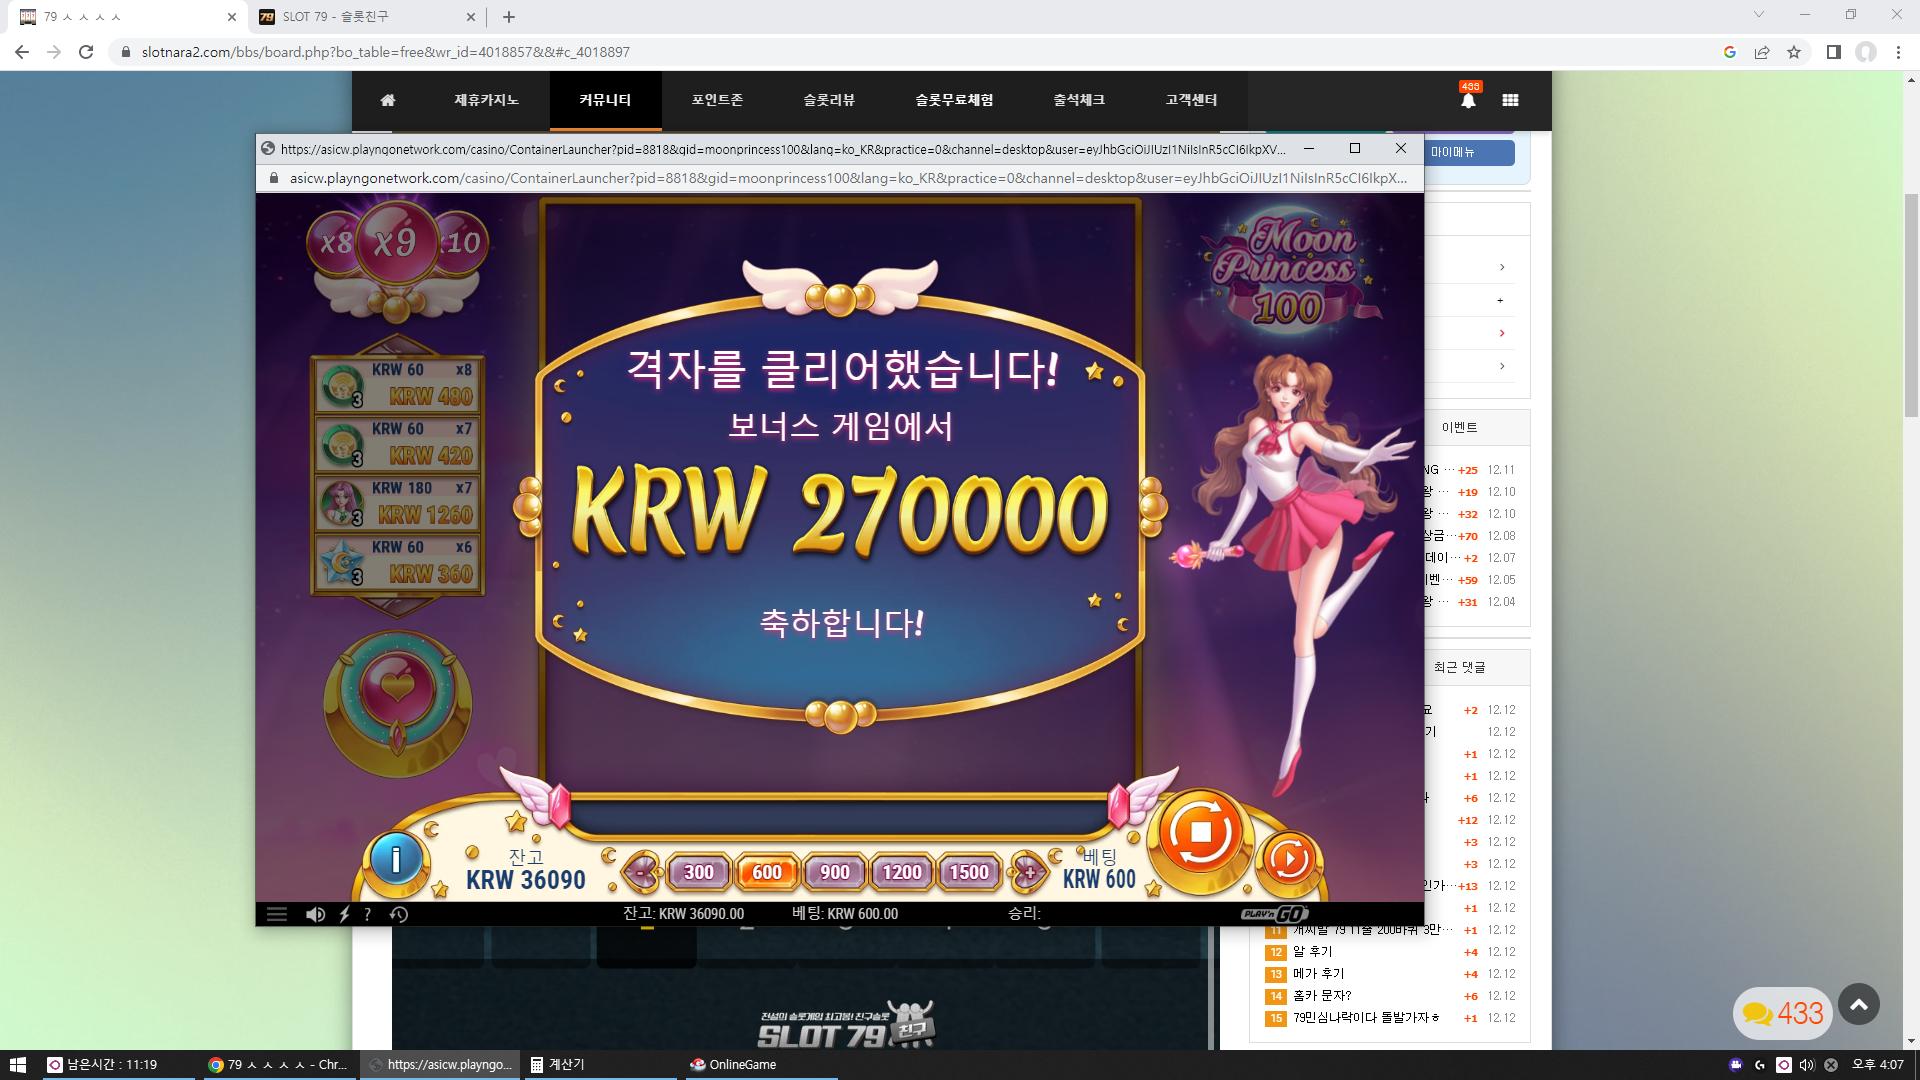Expand the red chevron sidebar row
This screenshot has height=1080, width=1920.
[1502, 333]
